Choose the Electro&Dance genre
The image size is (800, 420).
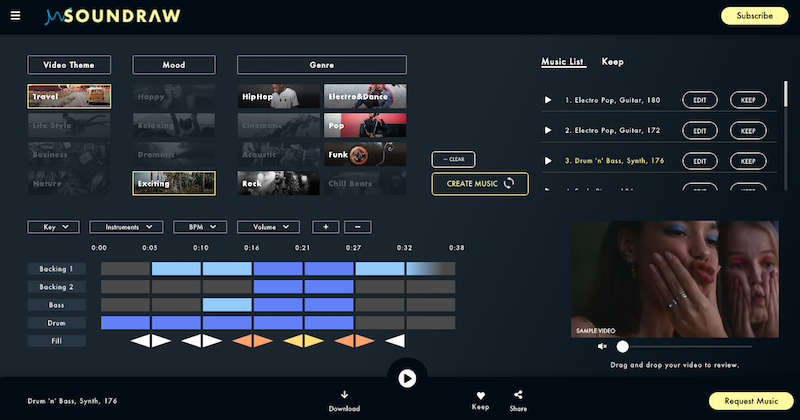tap(365, 96)
